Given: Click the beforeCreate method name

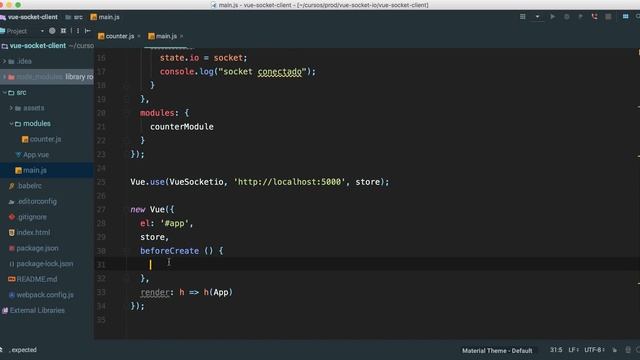Looking at the screenshot, I should pyautogui.click(x=169, y=251).
